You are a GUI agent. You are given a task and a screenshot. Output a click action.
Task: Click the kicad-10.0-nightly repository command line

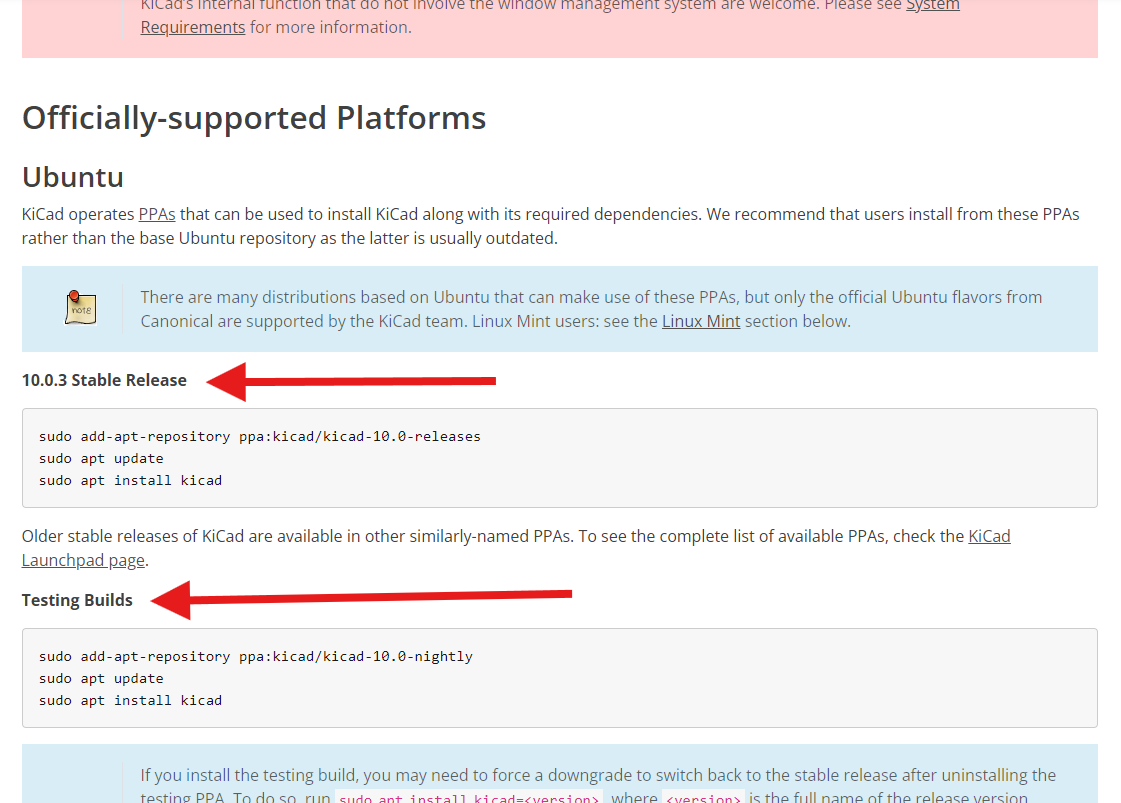[x=255, y=656]
